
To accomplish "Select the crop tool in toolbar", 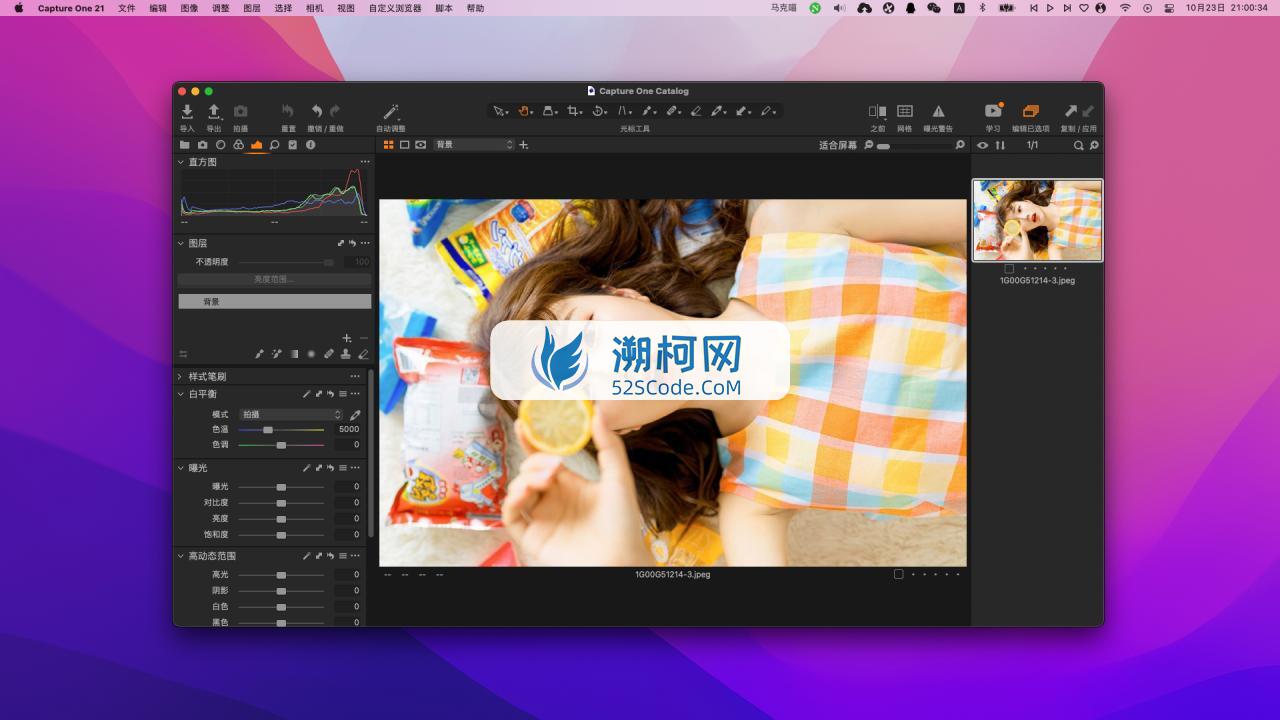I will coord(573,111).
